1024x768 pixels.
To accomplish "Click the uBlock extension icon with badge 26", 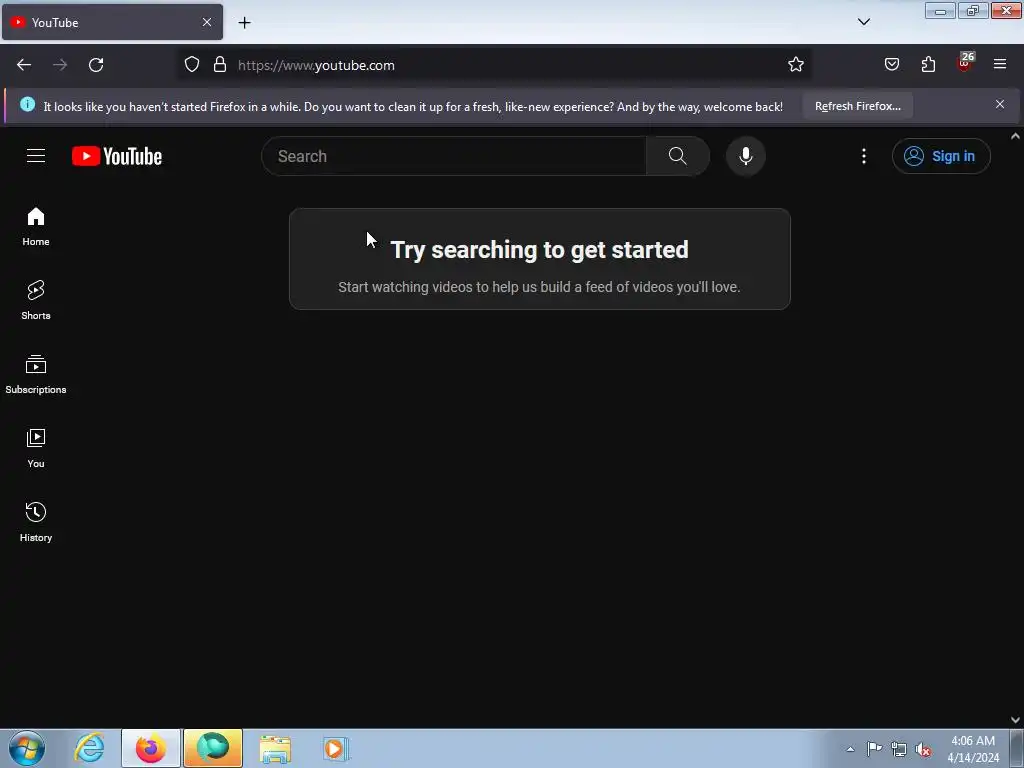I will [965, 63].
